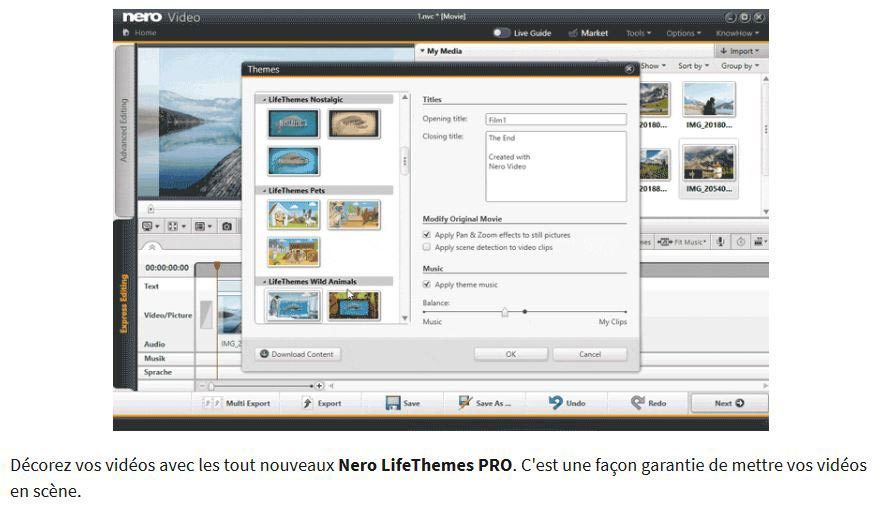Open the Tools menu
The height and width of the screenshot is (521, 889).
point(638,33)
